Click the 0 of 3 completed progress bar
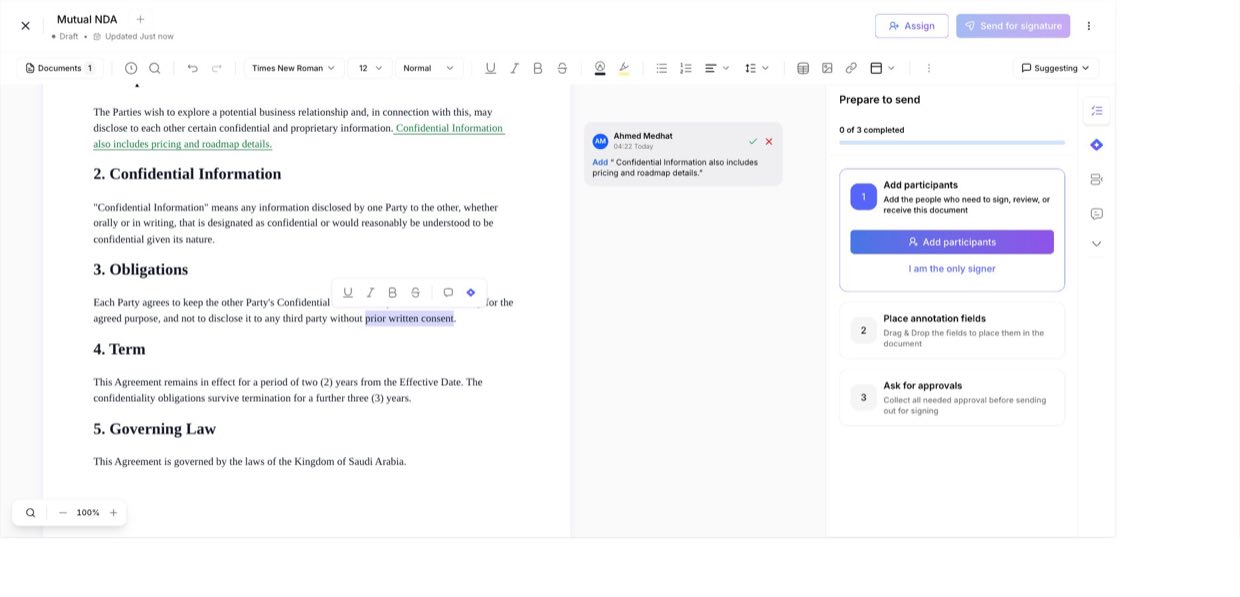Image resolution: width=1240 pixels, height=597 pixels. [952, 142]
